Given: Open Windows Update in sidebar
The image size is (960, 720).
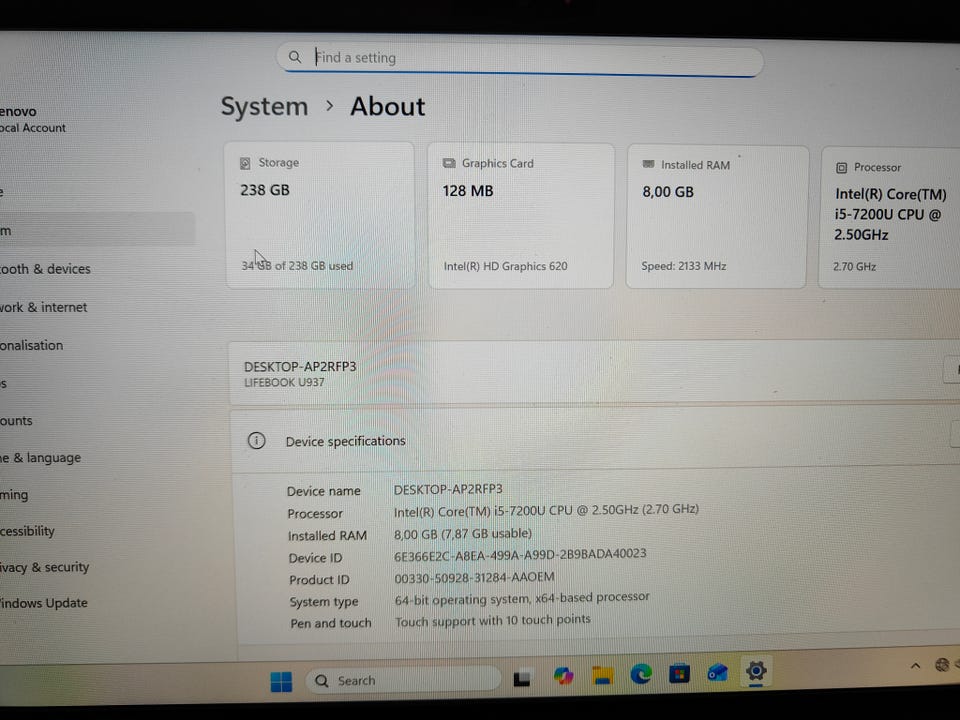Looking at the screenshot, I should click(44, 603).
